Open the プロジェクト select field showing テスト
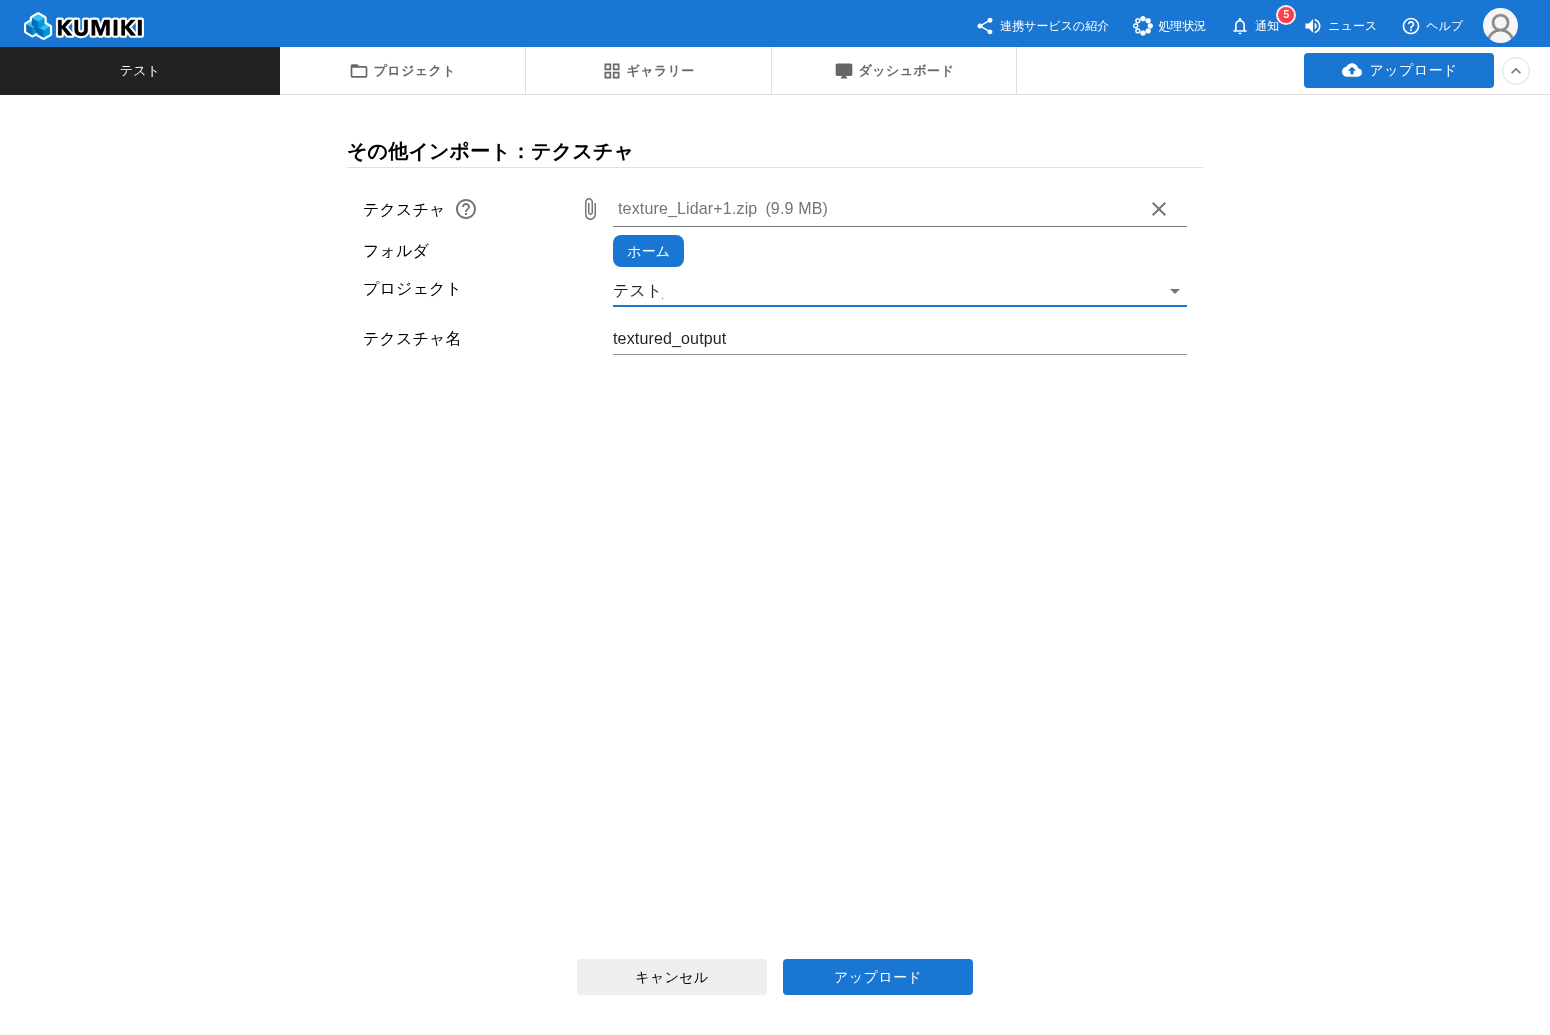The height and width of the screenshot is (1035, 1550). coord(880,291)
